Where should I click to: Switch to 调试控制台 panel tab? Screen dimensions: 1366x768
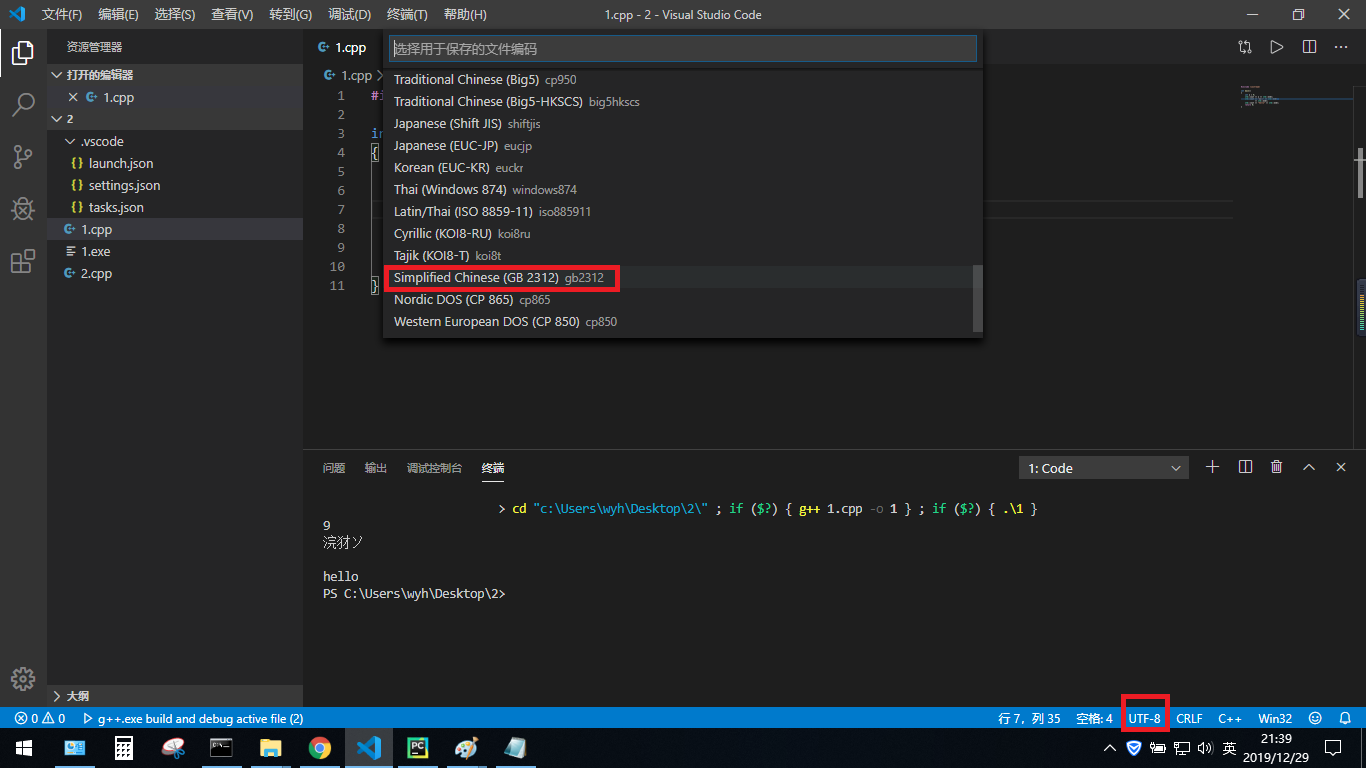434,468
